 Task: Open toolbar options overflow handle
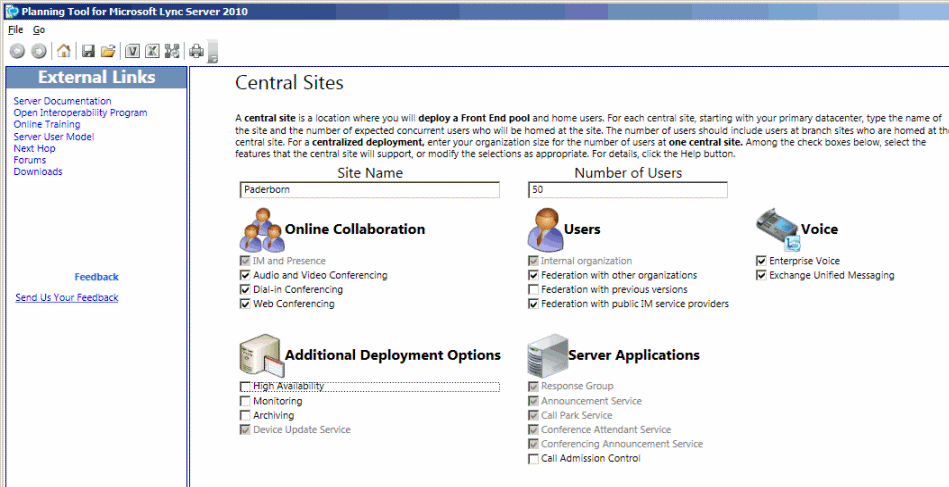tap(212, 53)
